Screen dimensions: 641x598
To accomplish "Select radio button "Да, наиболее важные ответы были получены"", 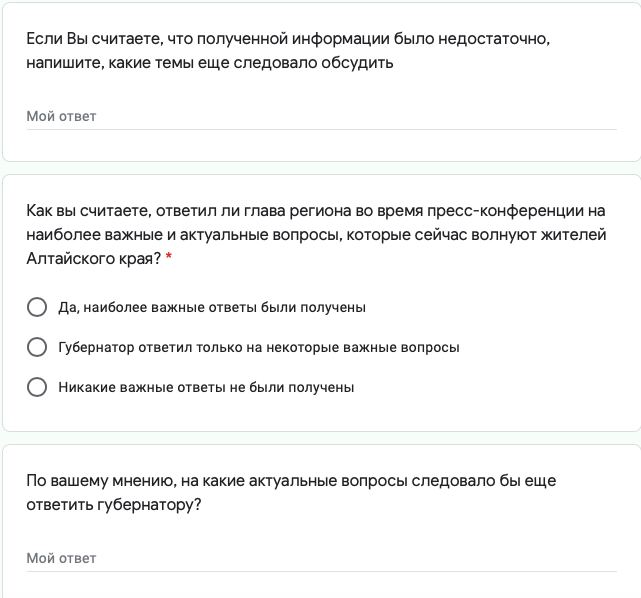I will coord(37,307).
